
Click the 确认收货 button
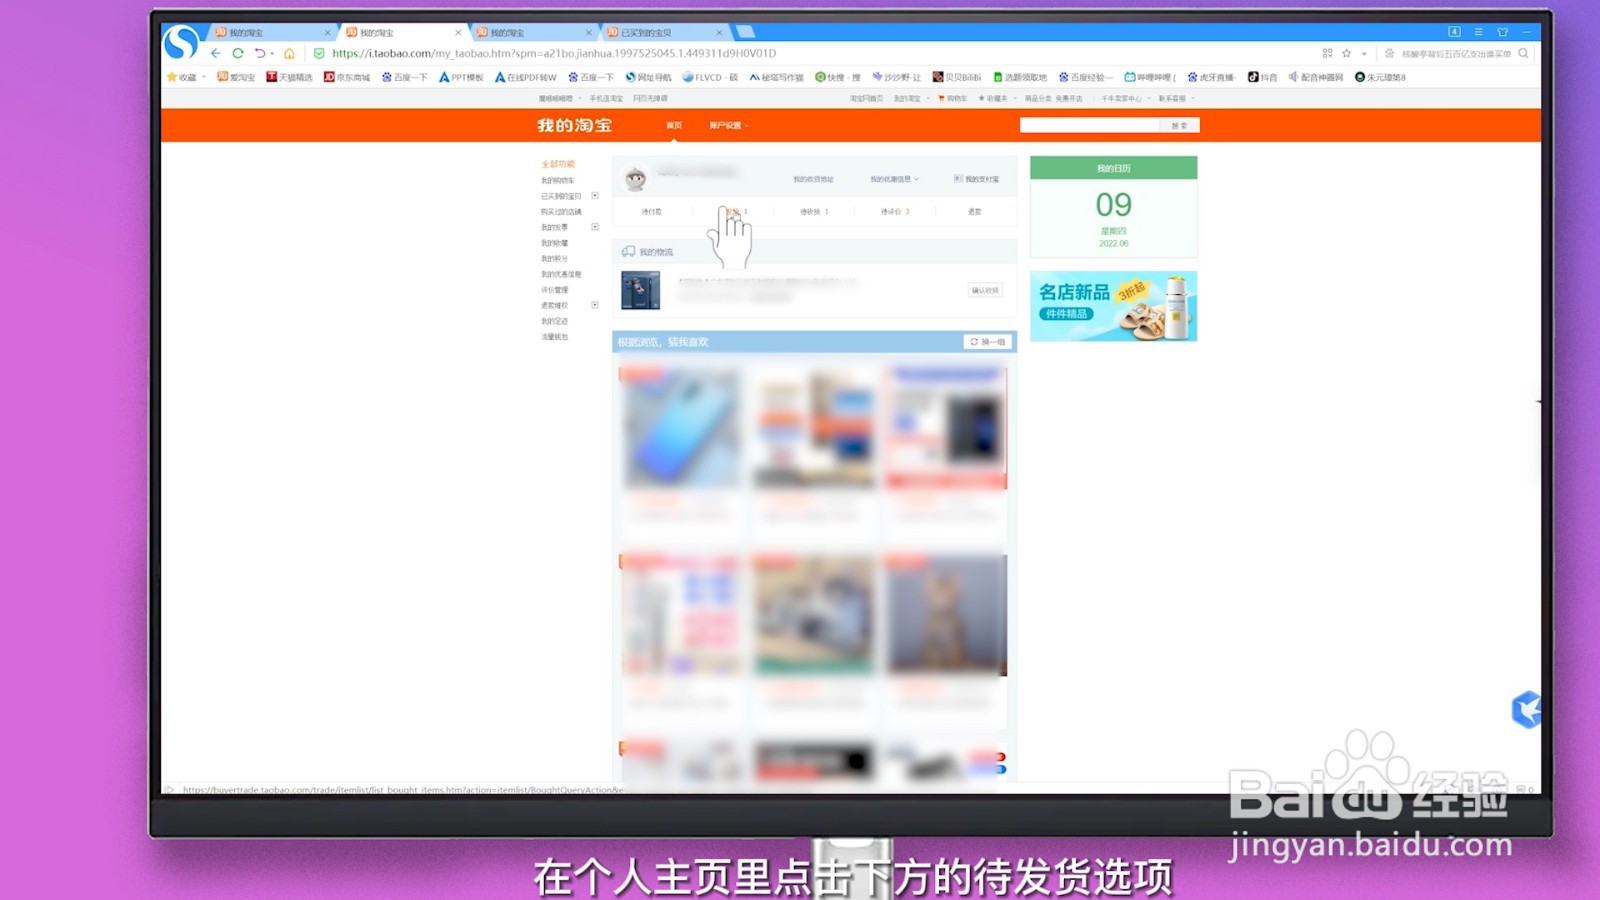985,290
